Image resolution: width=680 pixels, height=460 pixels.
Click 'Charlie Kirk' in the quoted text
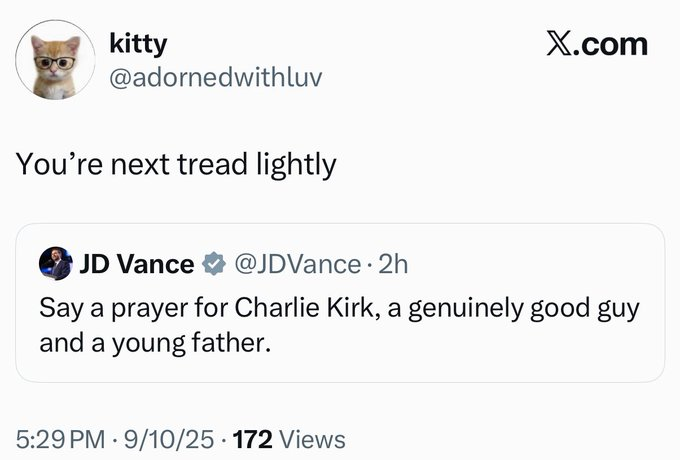304,308
